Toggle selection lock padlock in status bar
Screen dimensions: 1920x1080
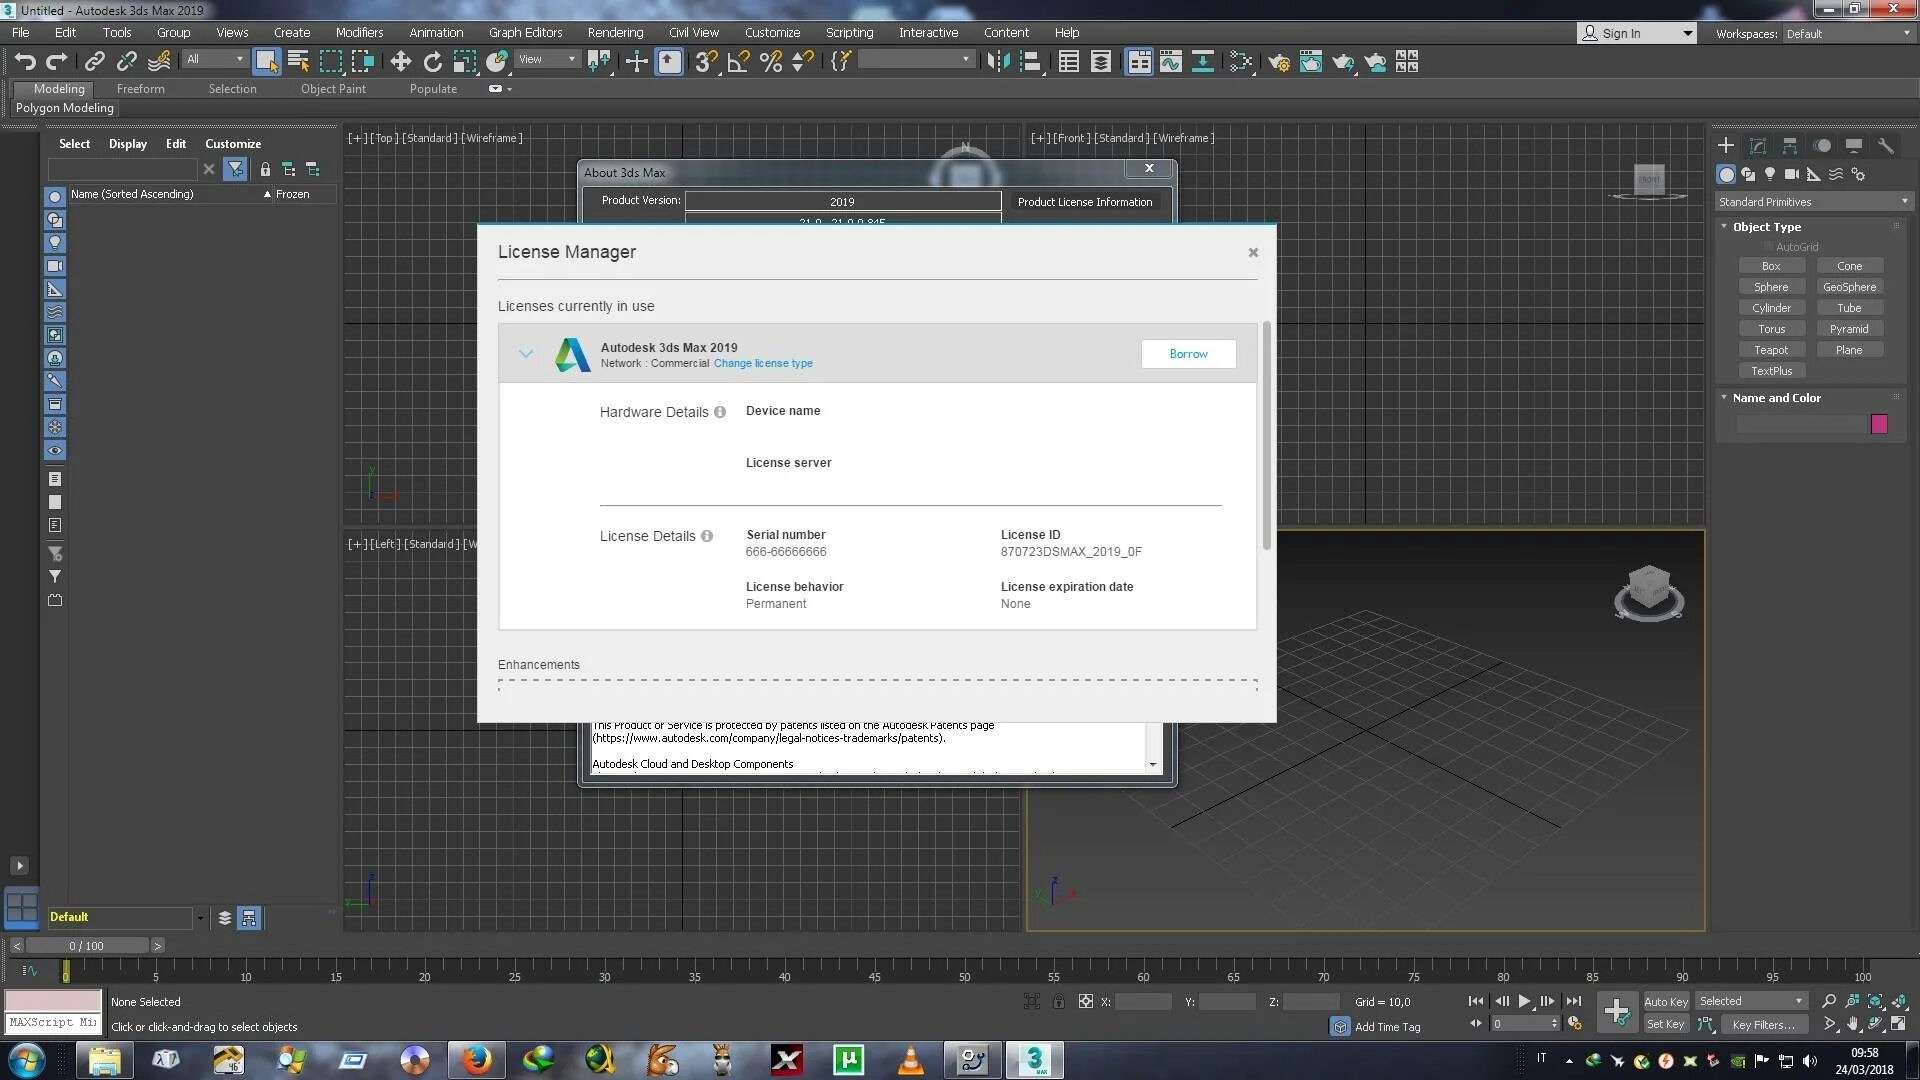(x=1058, y=1001)
